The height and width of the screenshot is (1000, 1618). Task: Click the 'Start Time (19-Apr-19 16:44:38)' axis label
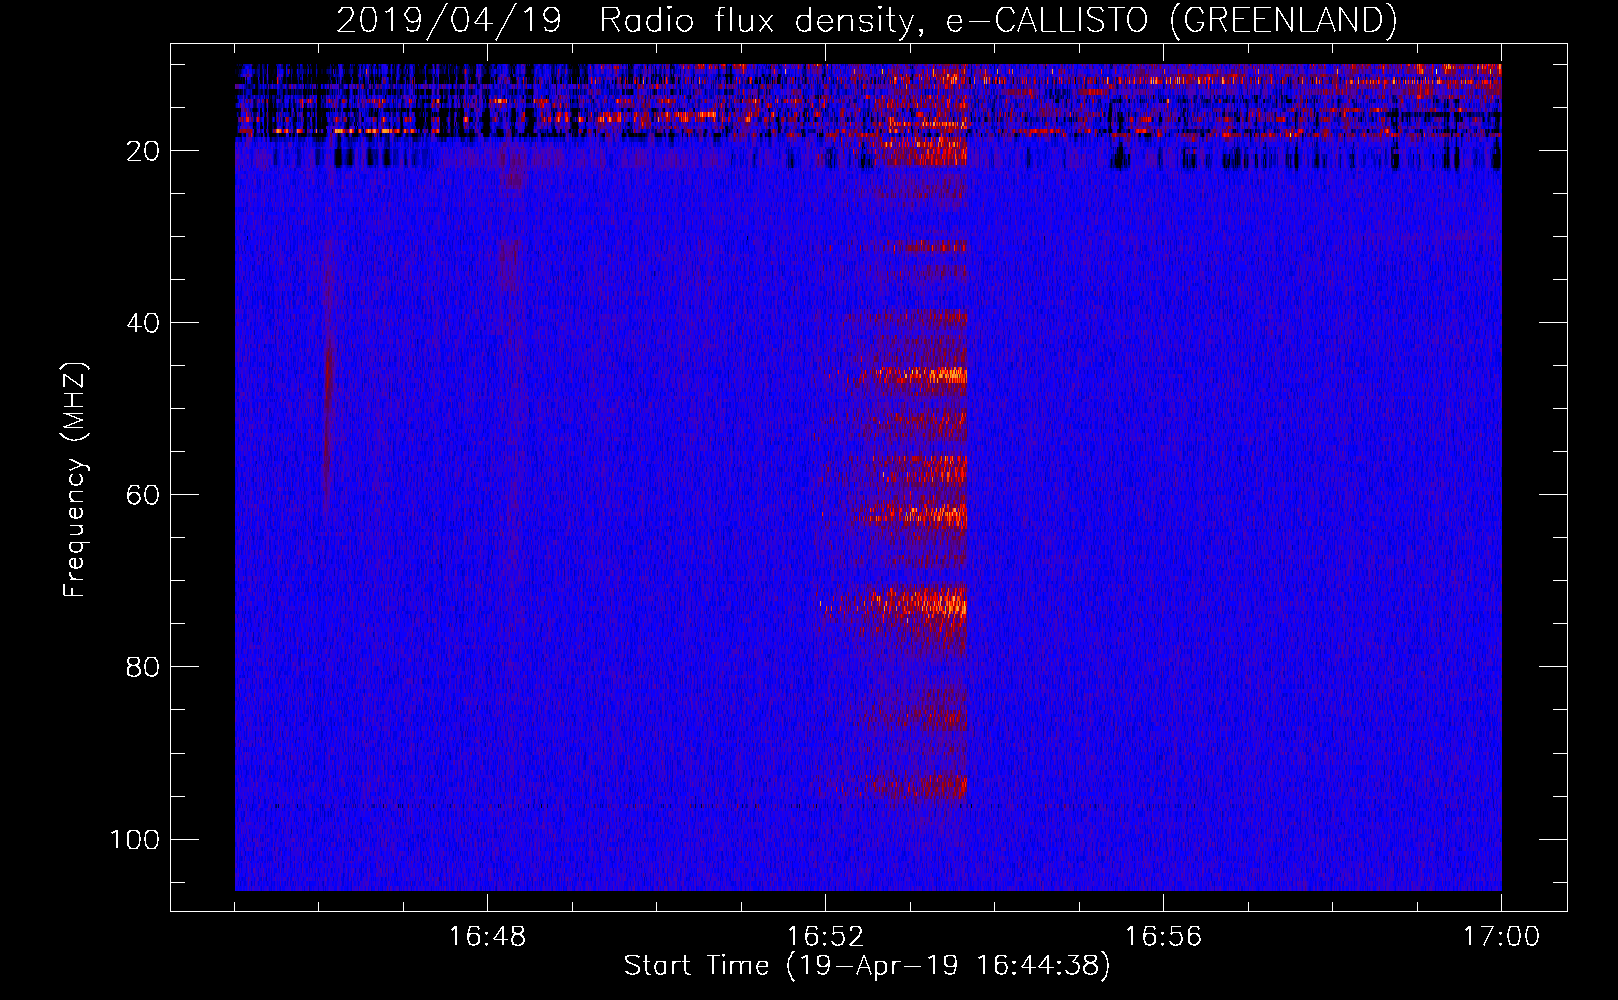pyautogui.click(x=867, y=966)
